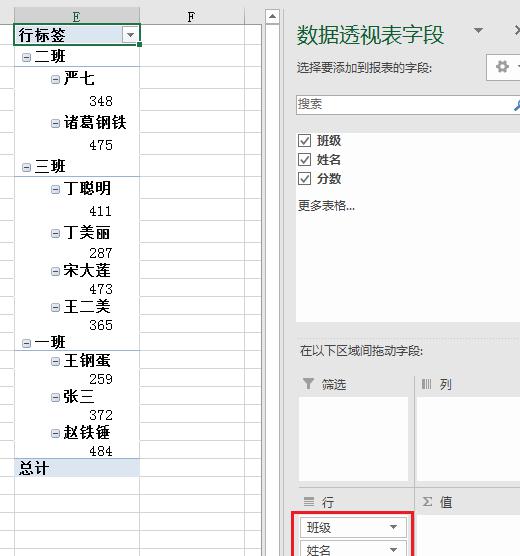520x556 pixels.
Task: Collapse the 严七 row
Action: tap(55, 79)
